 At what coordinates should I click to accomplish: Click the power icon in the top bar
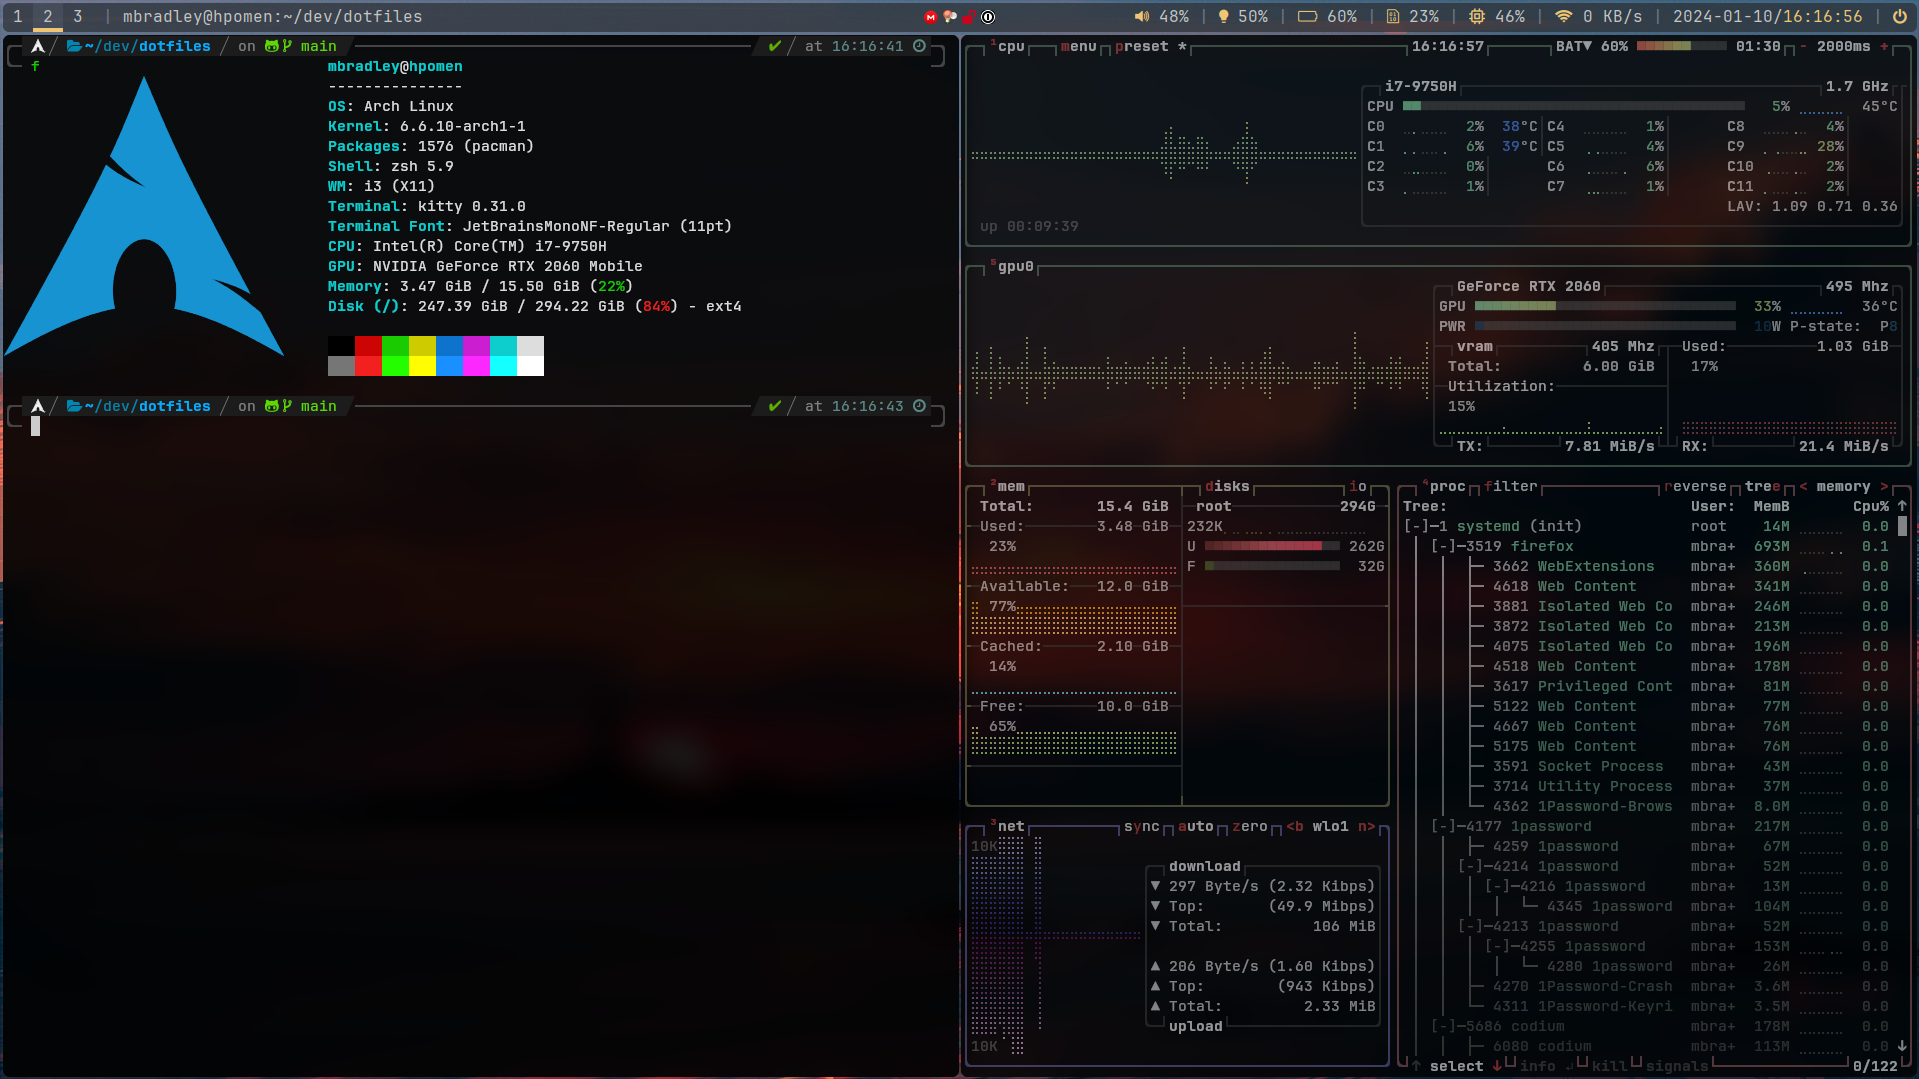click(x=1899, y=17)
